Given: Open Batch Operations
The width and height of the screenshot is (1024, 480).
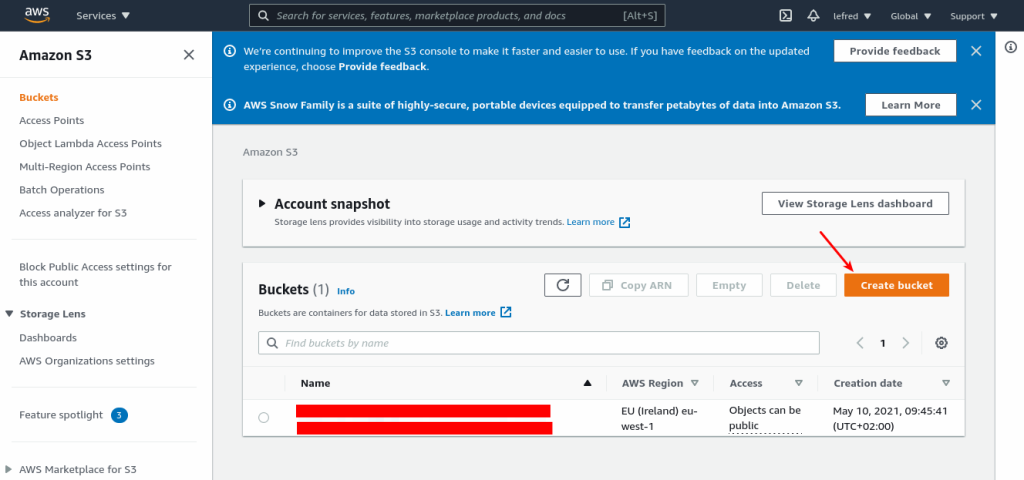Looking at the screenshot, I should coord(61,190).
